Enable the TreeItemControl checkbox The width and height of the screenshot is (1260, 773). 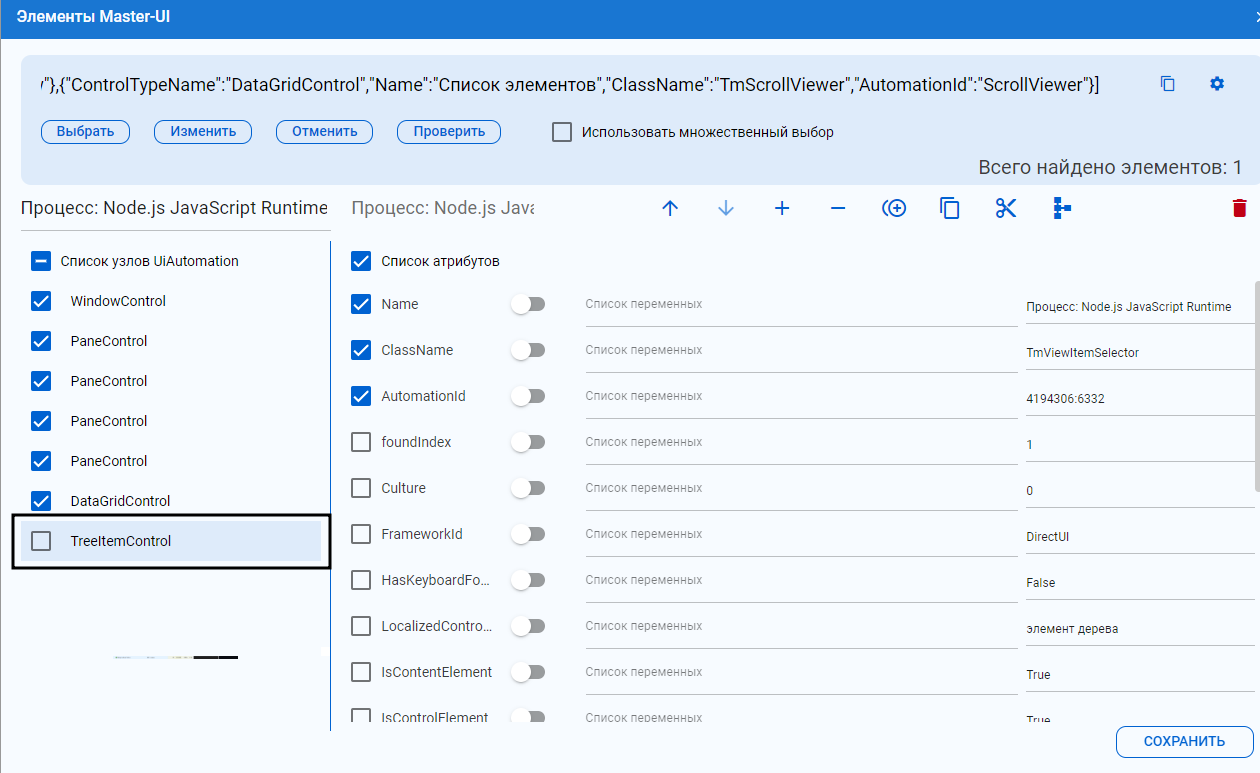point(41,541)
